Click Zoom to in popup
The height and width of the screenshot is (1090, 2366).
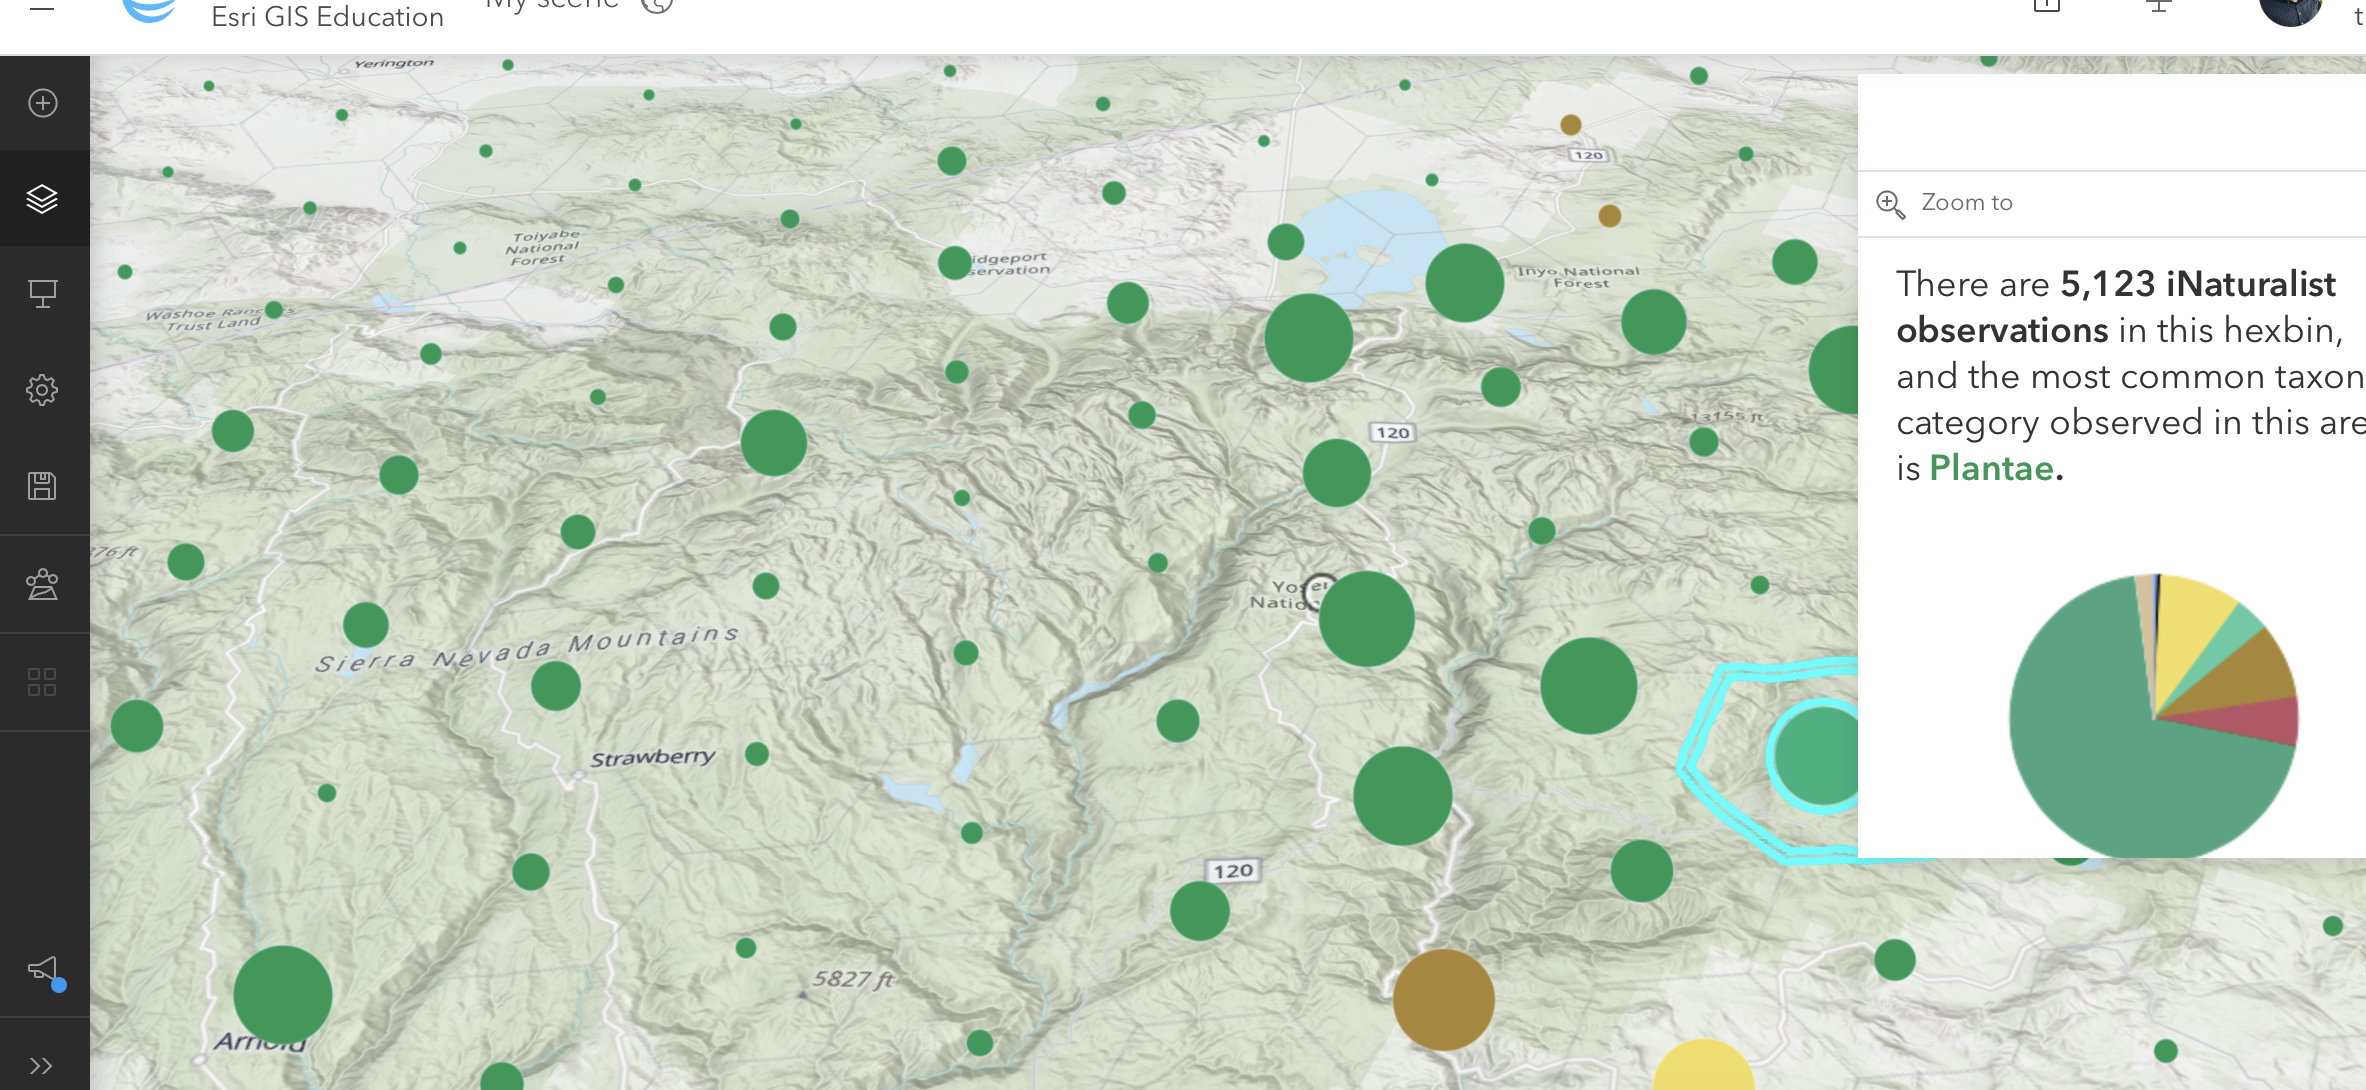(1944, 203)
